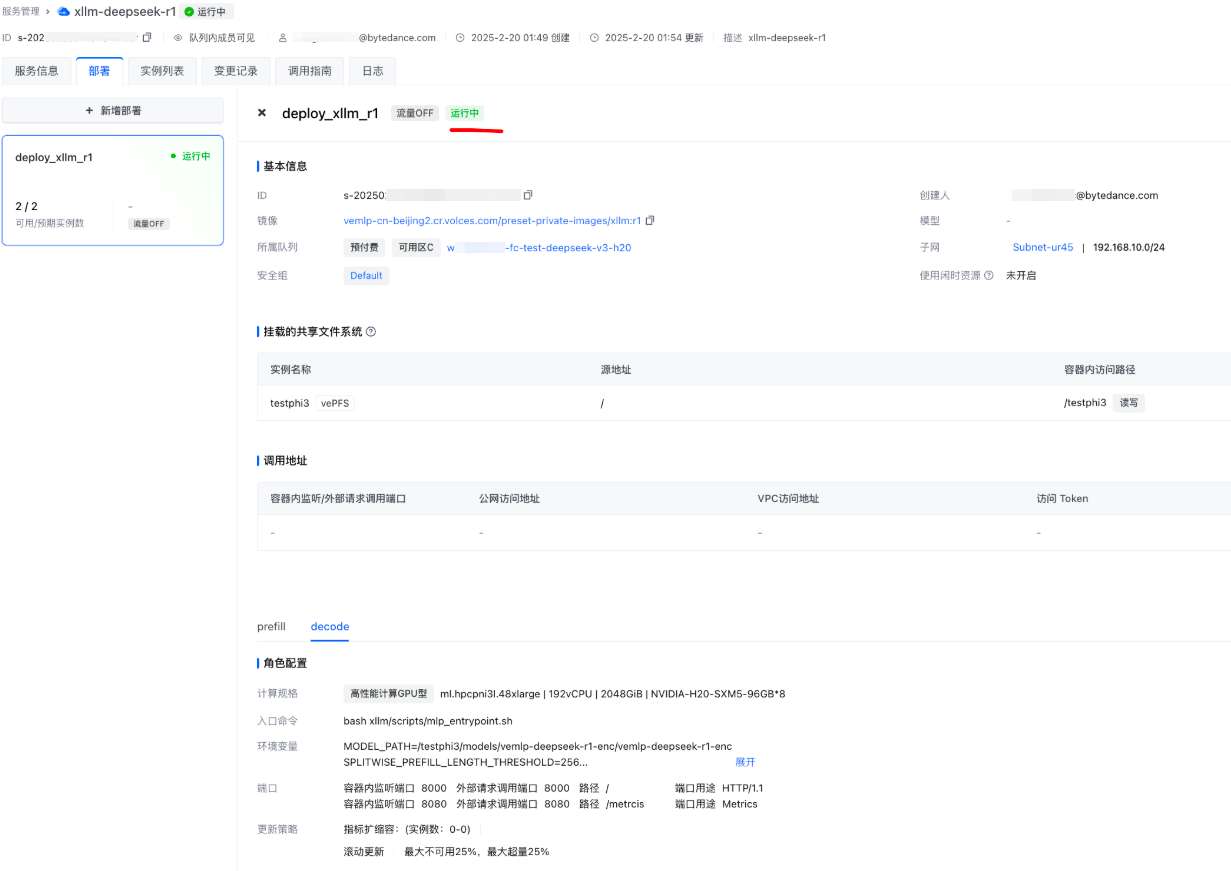Copy the image URL xllm:r1
The height and width of the screenshot is (871, 1231).
(650, 220)
